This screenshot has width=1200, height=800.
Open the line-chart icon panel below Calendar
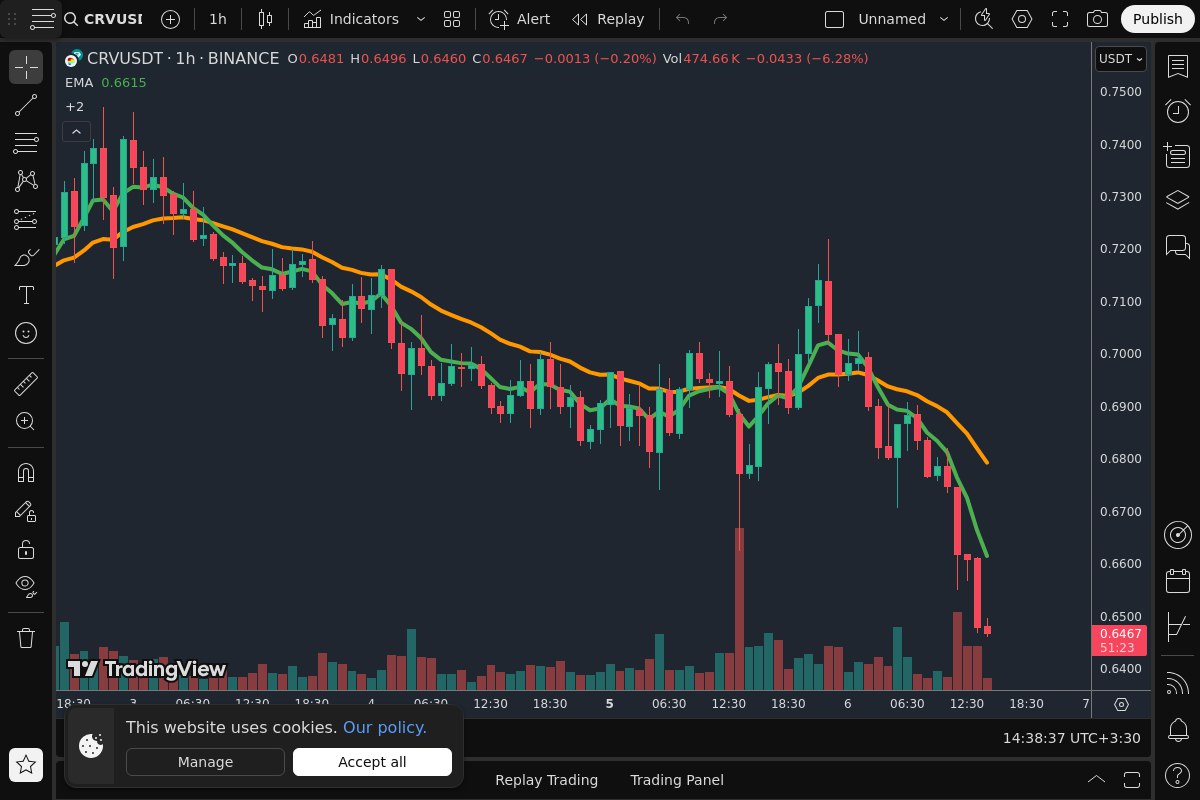[1178, 627]
